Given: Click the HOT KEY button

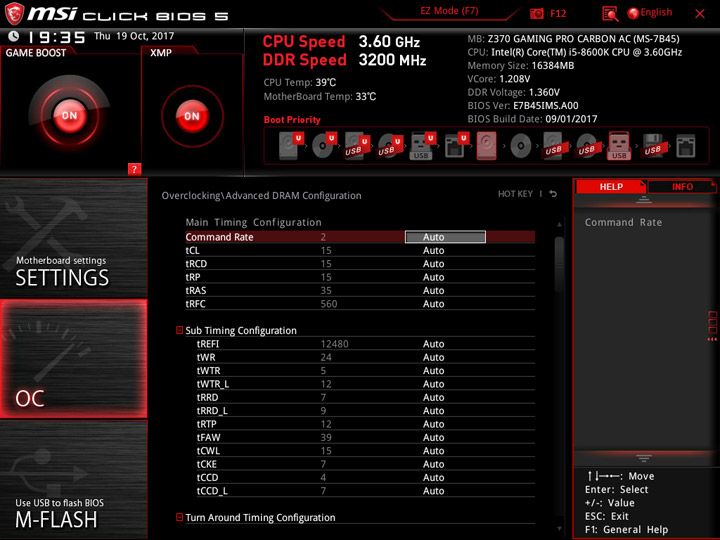Looking at the screenshot, I should 515,194.
